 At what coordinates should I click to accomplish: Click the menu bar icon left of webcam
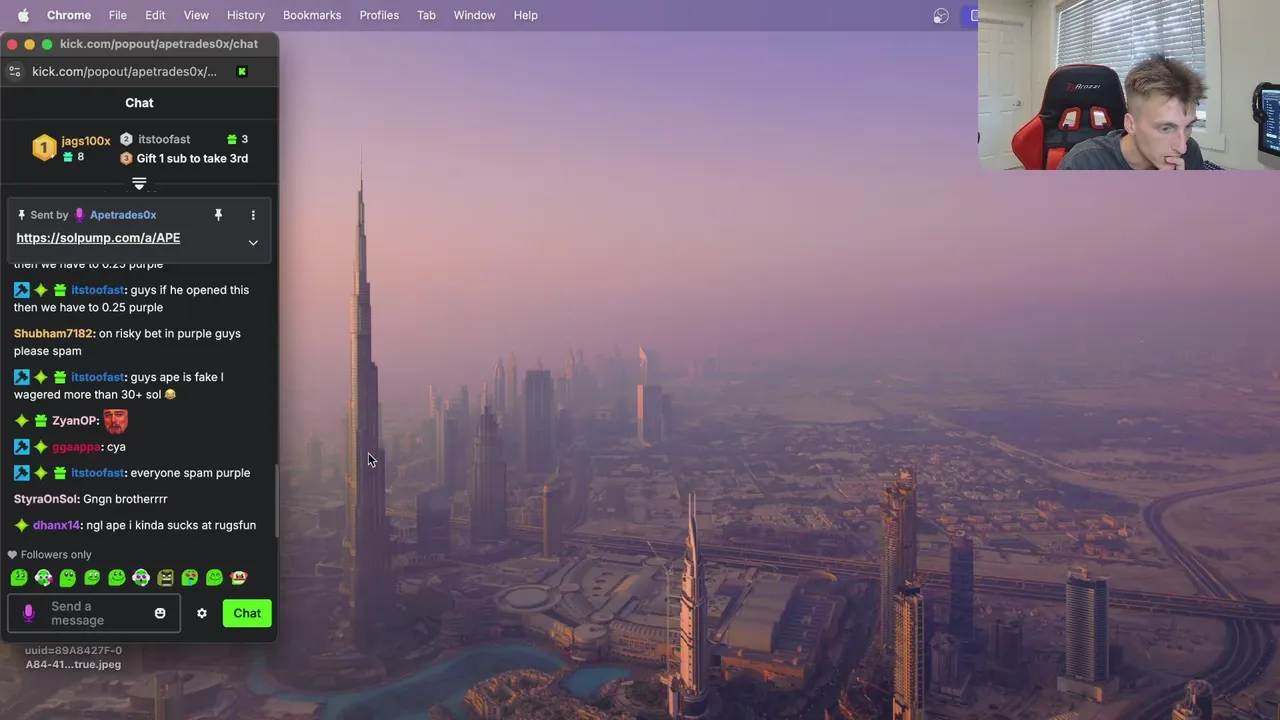click(941, 15)
